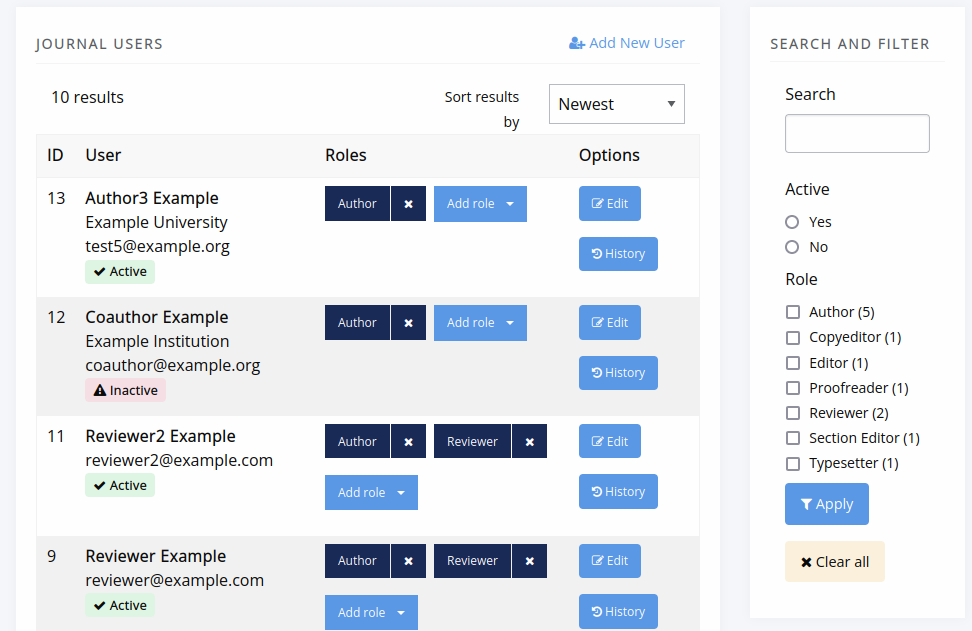Check the Copyeditor role filter

793,338
